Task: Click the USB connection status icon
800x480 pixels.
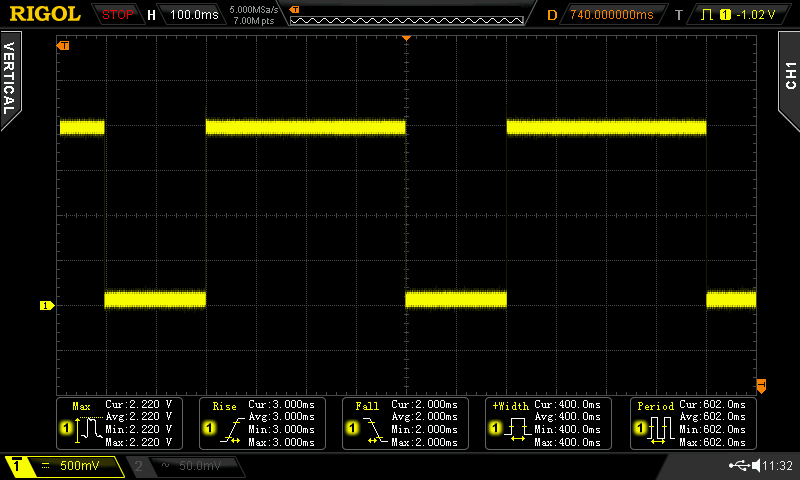Action: pyautogui.click(x=739, y=465)
